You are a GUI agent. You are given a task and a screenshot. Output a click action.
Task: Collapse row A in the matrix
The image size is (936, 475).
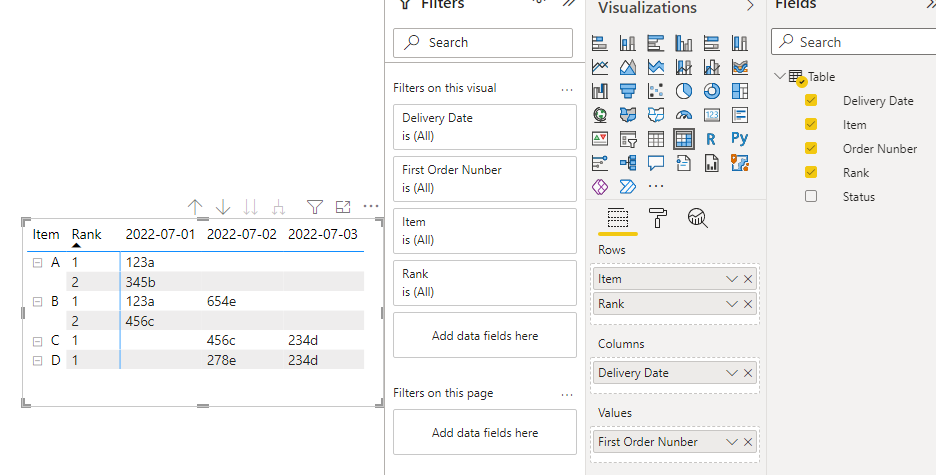pos(38,263)
